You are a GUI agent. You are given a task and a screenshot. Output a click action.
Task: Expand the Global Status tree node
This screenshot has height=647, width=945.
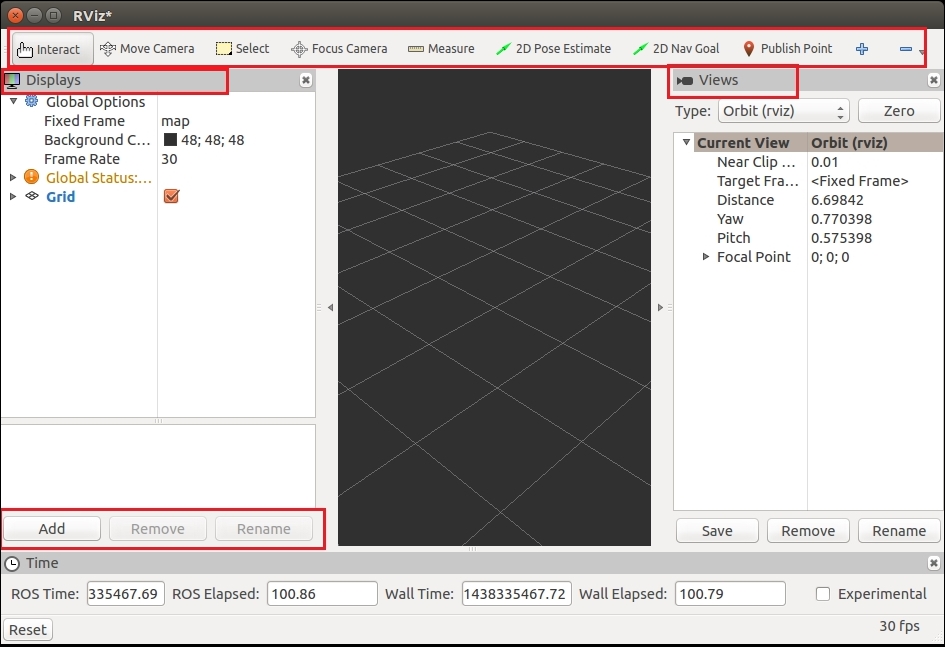[x=13, y=178]
